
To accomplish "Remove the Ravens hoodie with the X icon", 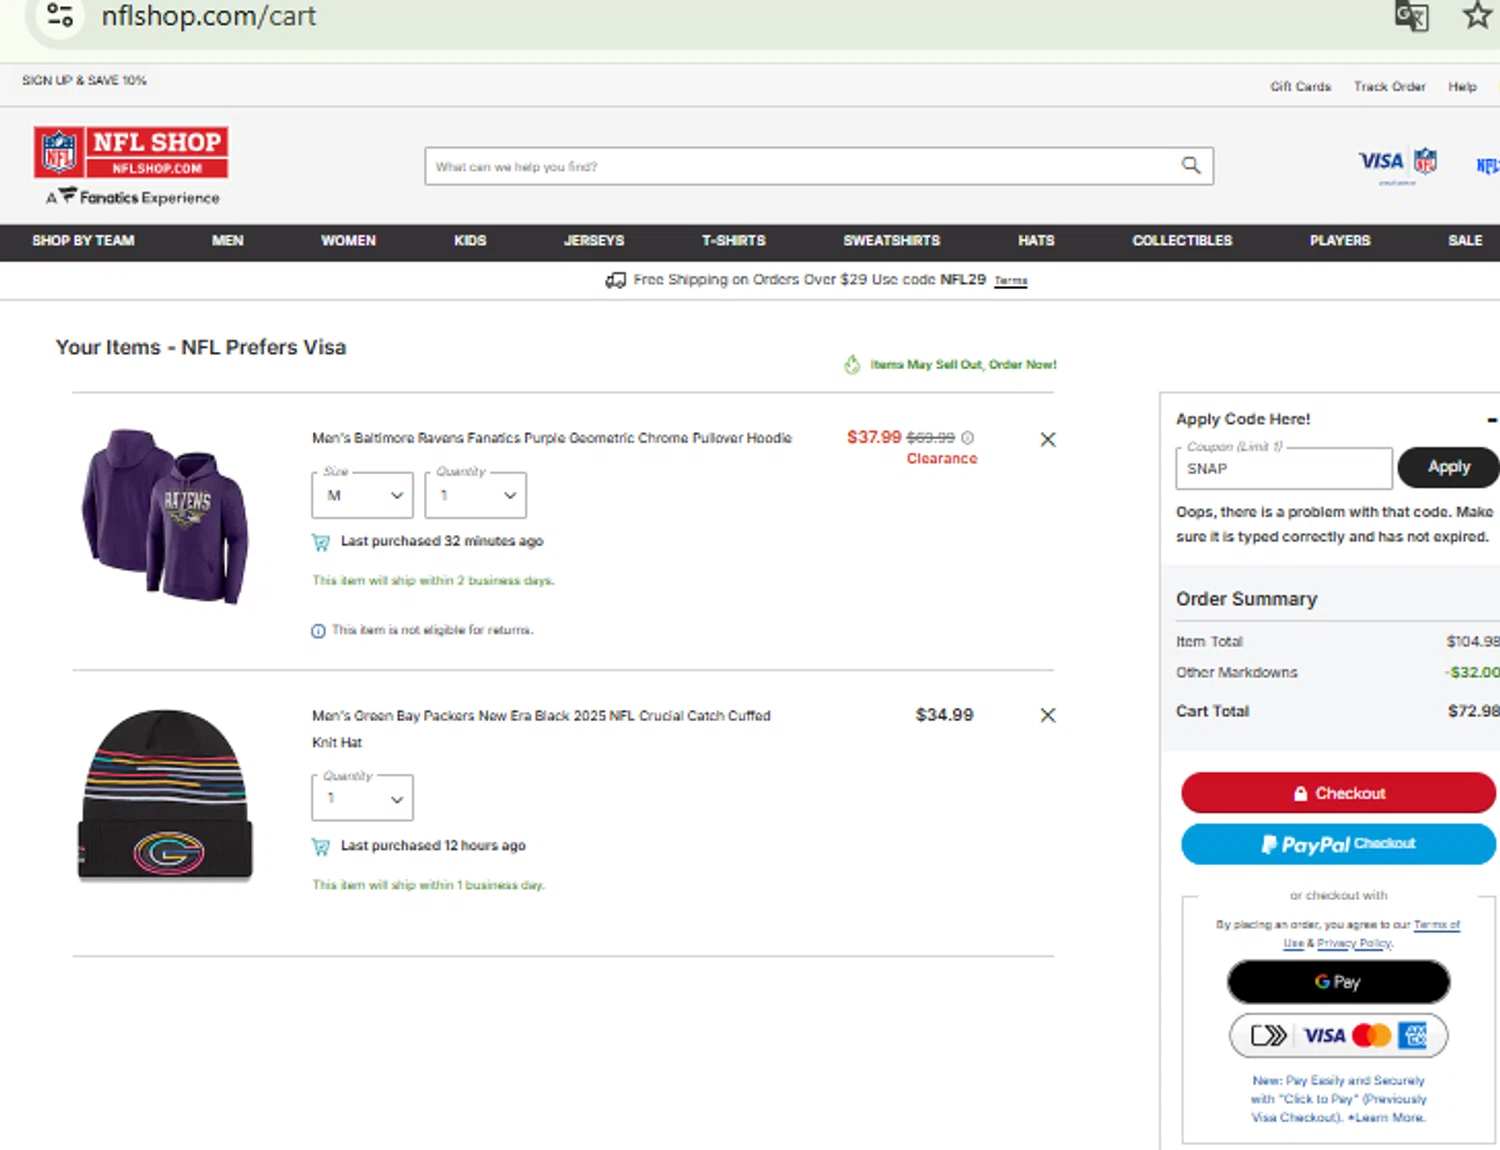I will click(1047, 439).
